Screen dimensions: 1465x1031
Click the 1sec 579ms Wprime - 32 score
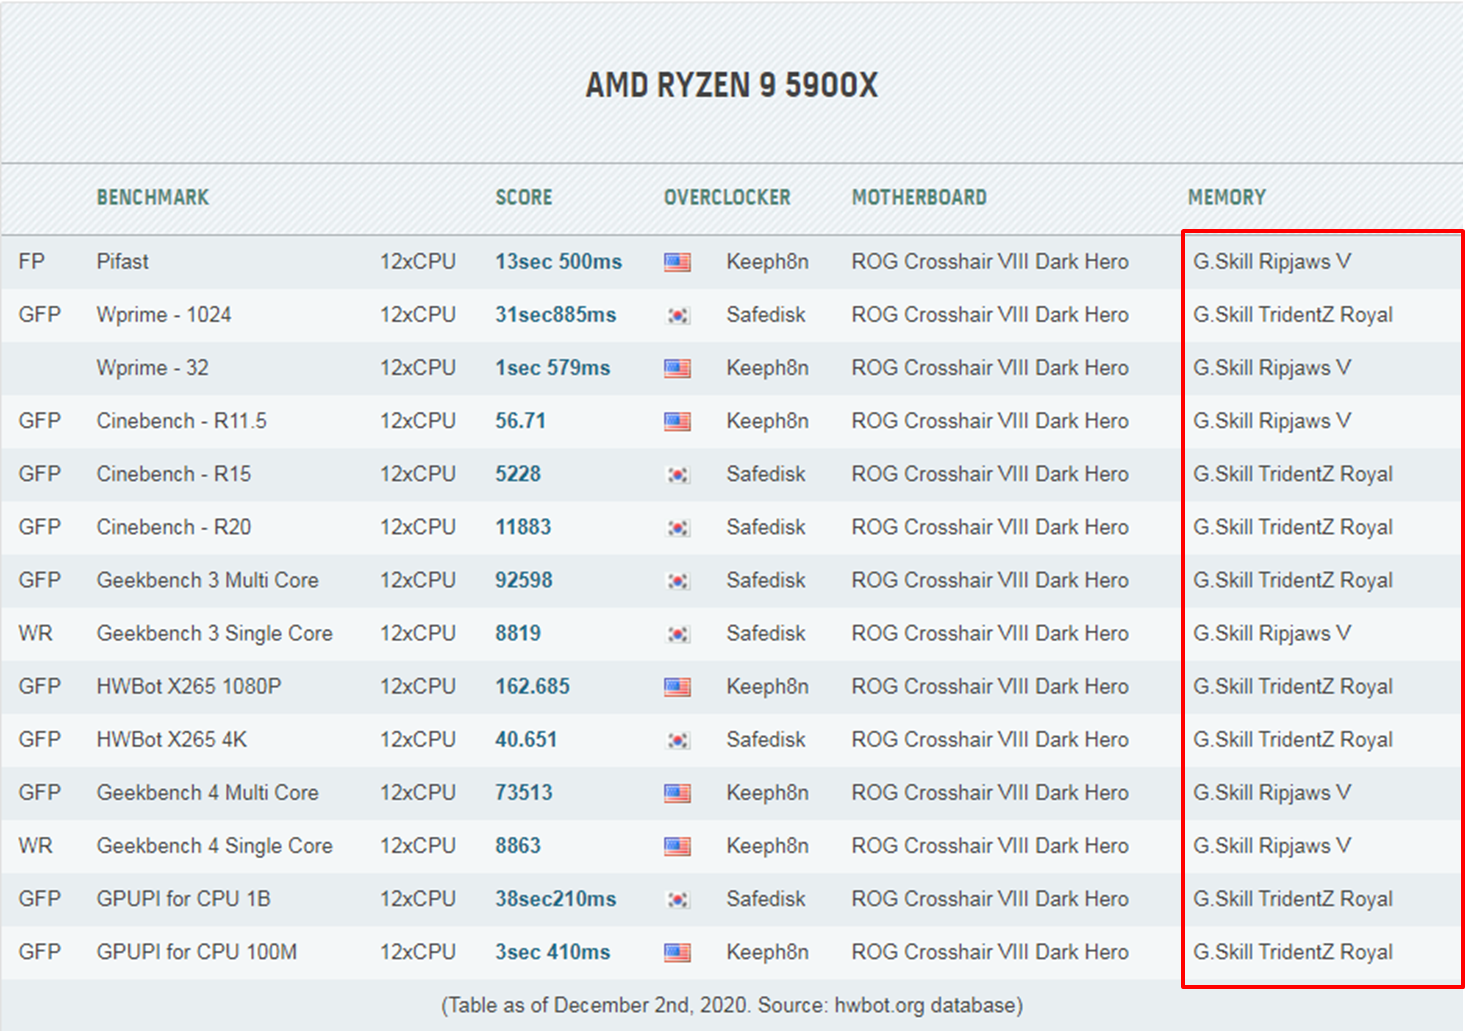[552, 368]
